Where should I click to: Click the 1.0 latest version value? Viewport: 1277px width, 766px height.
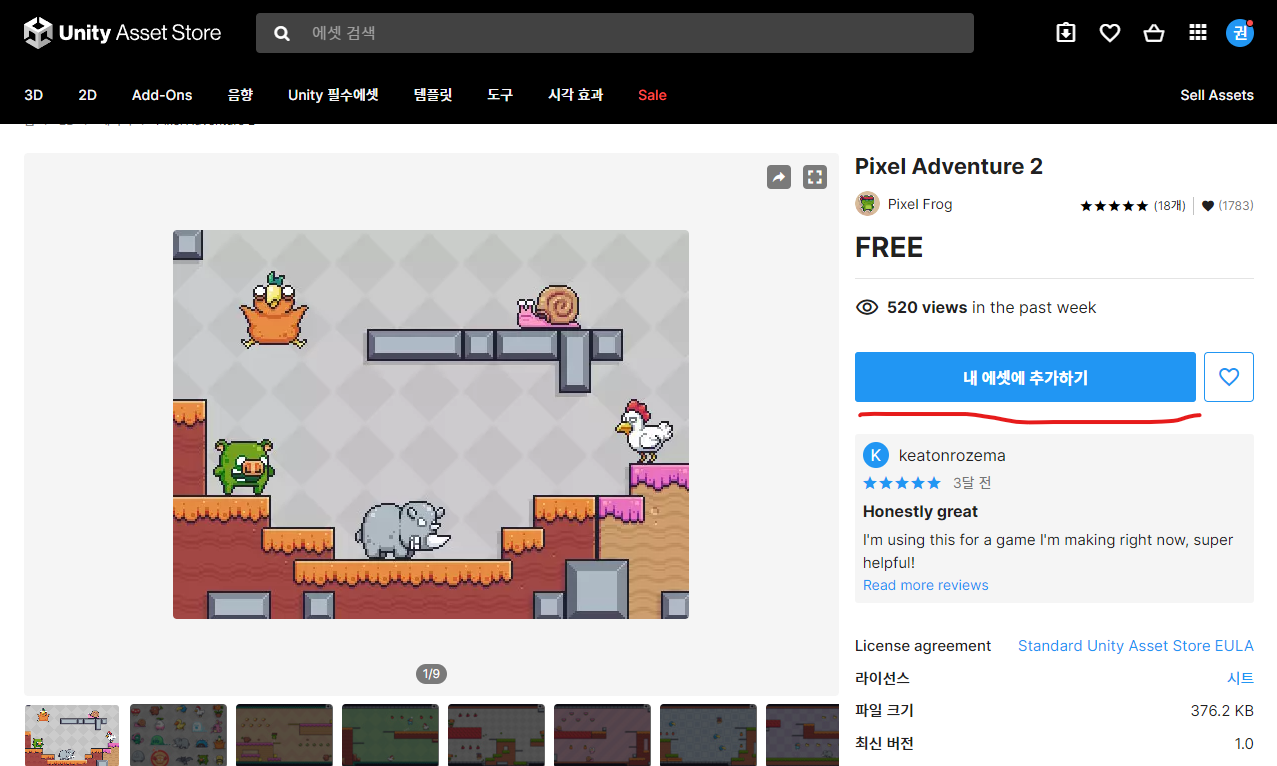(1244, 743)
